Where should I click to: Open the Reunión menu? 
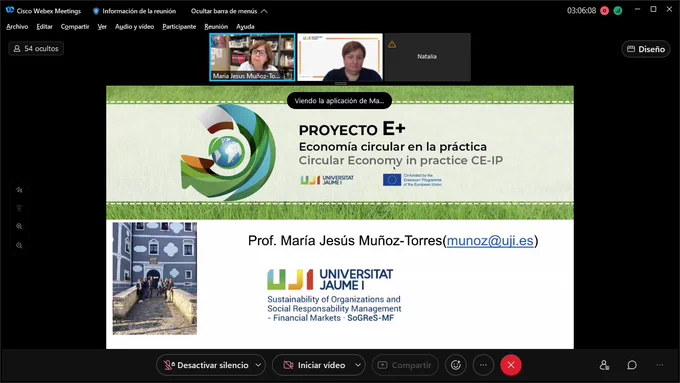pyautogui.click(x=216, y=26)
